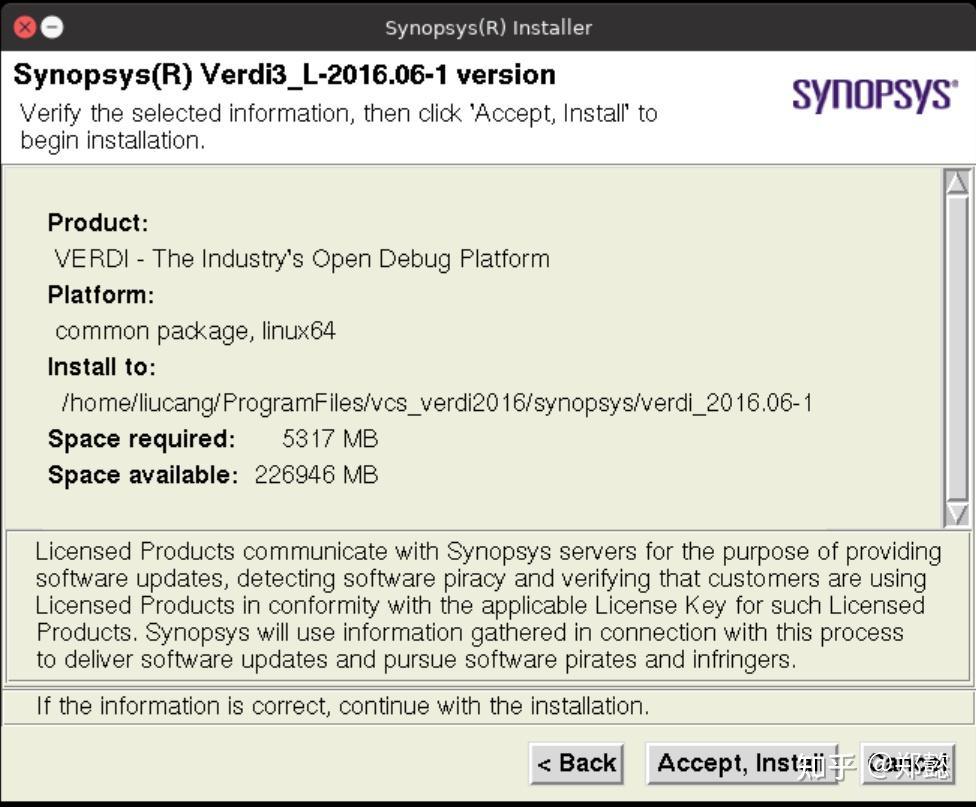Click the 226946 MB space available value
Screen dimensions: 976x807
pos(316,475)
